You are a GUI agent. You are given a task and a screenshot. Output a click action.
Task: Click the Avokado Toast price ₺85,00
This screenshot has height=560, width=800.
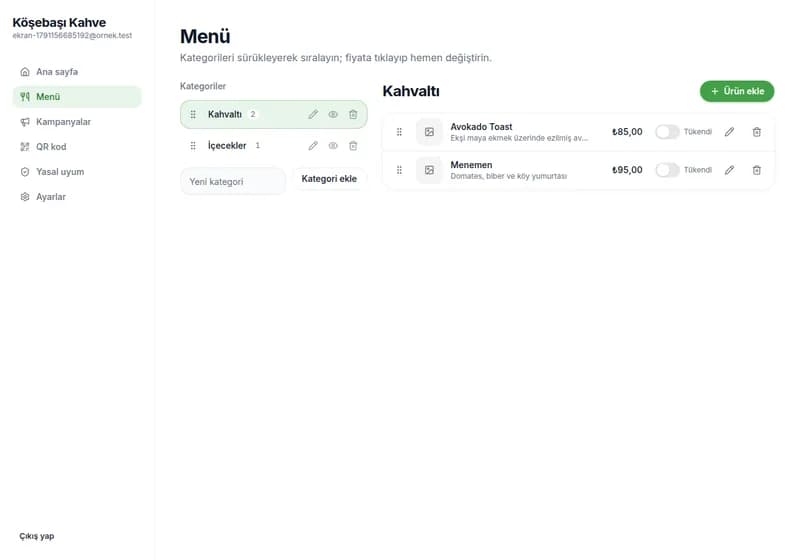pos(627,132)
